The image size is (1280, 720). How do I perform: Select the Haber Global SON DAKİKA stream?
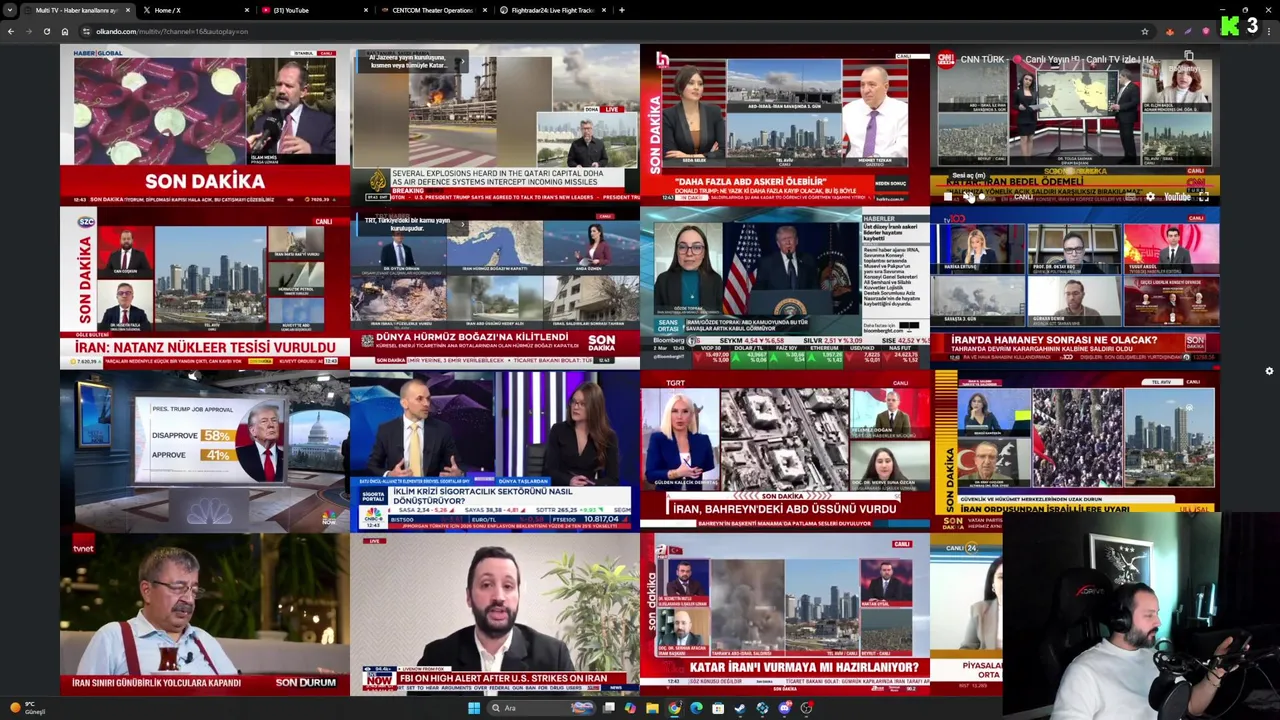pyautogui.click(x=205, y=125)
